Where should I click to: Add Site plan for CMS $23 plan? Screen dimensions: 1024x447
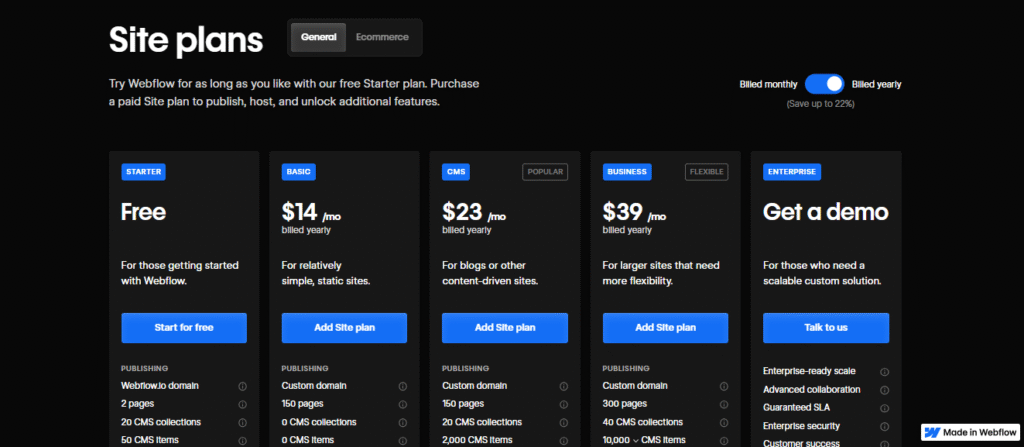tap(505, 327)
